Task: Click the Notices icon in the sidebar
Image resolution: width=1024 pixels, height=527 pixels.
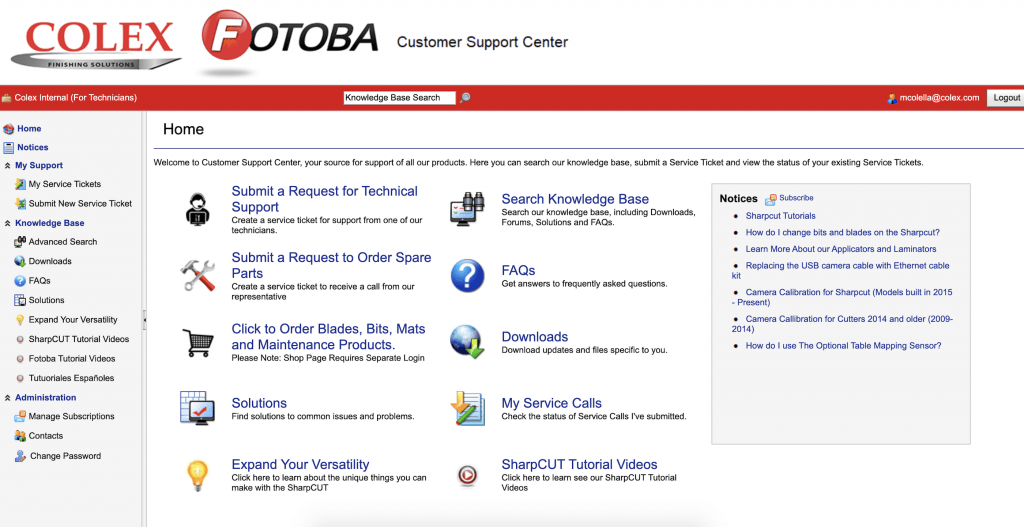Action: pyautogui.click(x=8, y=148)
